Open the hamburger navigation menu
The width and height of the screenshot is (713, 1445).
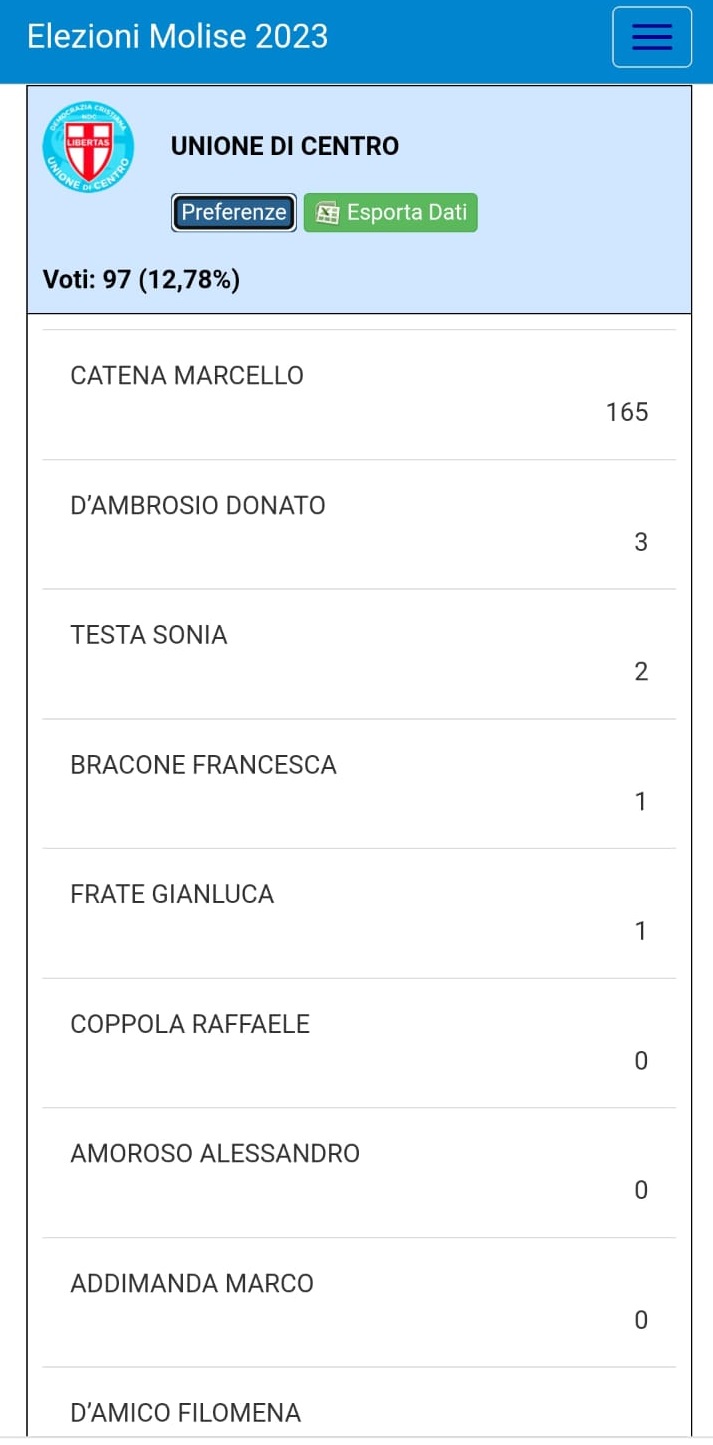tap(652, 37)
